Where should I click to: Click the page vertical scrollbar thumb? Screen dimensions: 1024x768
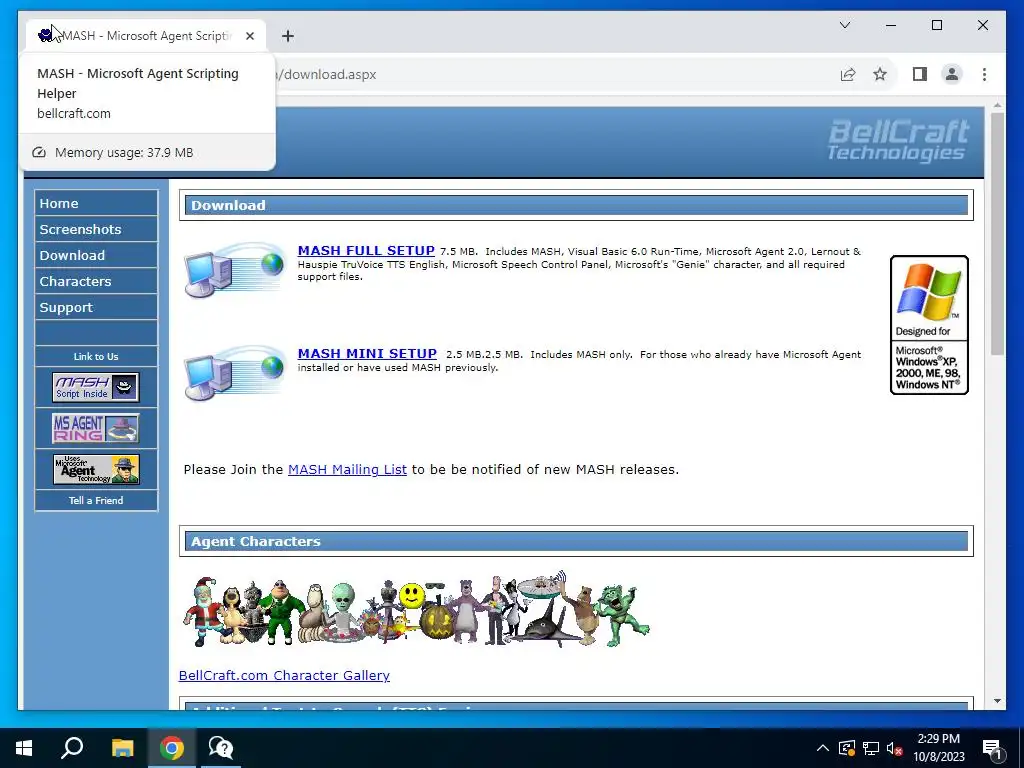(x=997, y=234)
